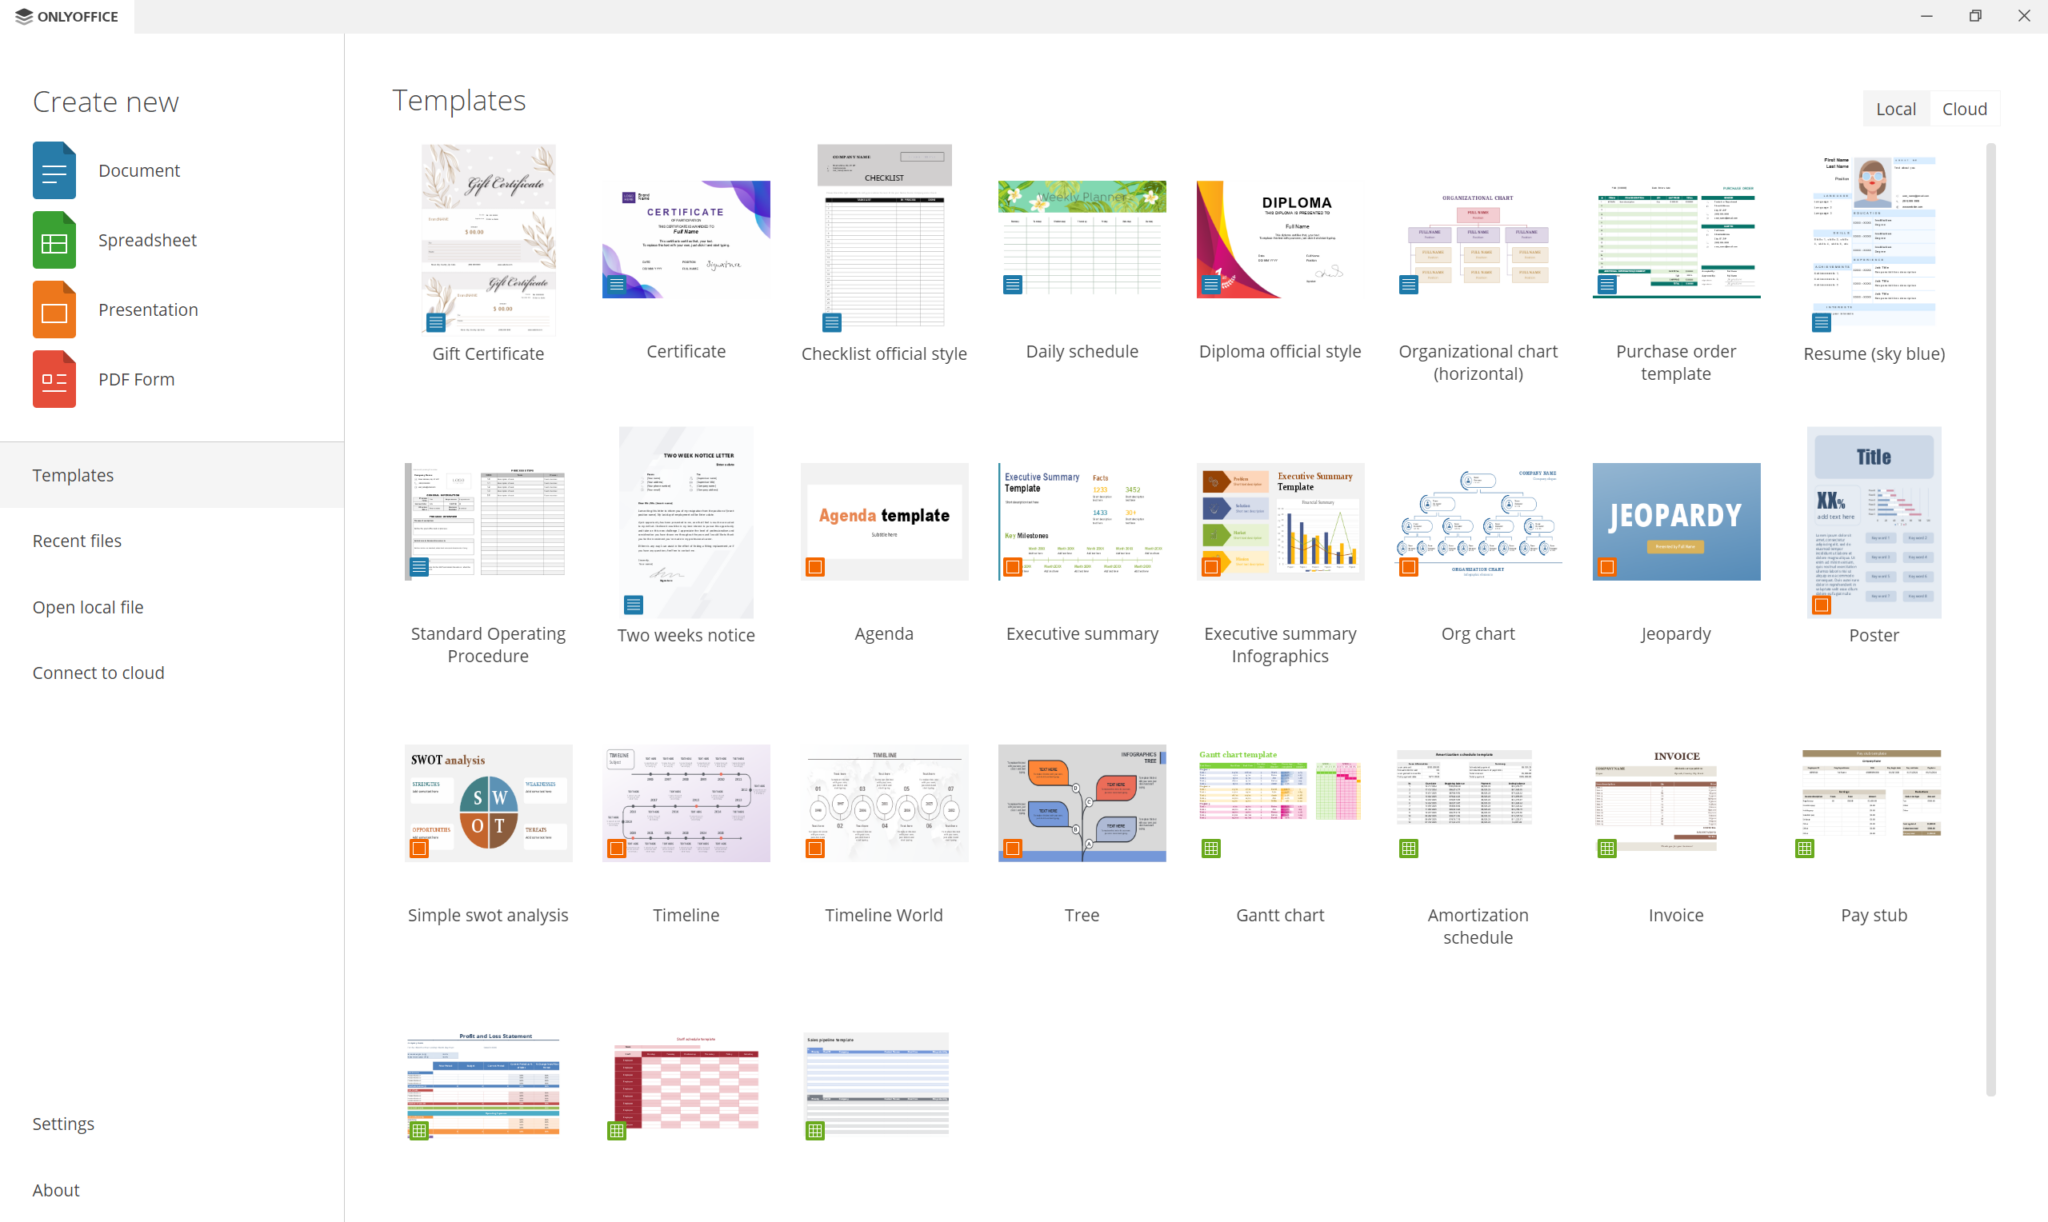Select the Templates section
Screen dimensions: 2048x1222
(73, 474)
